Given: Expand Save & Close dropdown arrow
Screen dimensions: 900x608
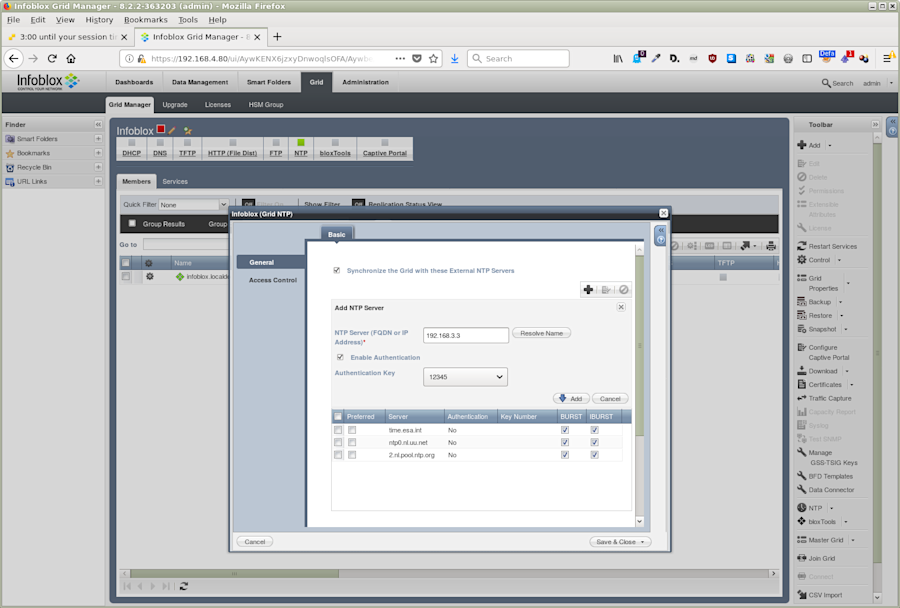Looking at the screenshot, I should [x=643, y=542].
